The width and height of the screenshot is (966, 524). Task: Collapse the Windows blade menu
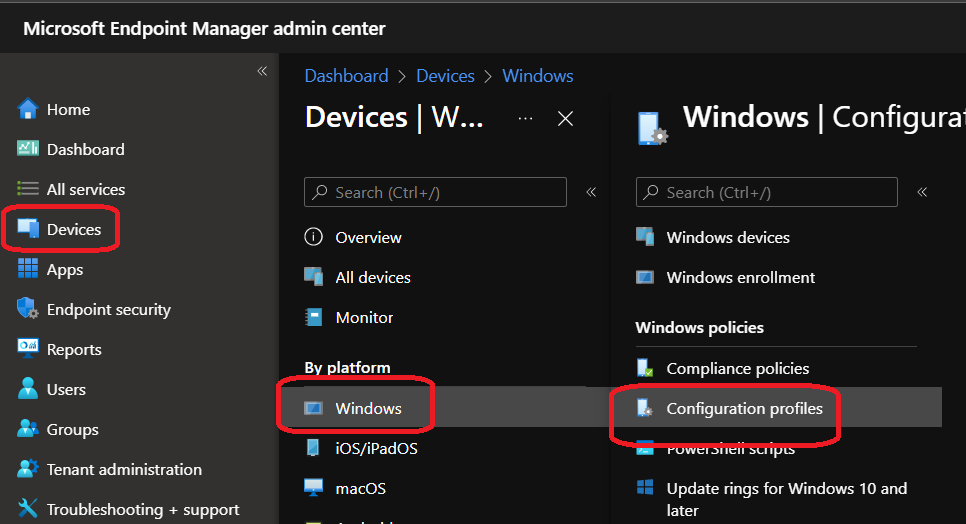[x=922, y=192]
